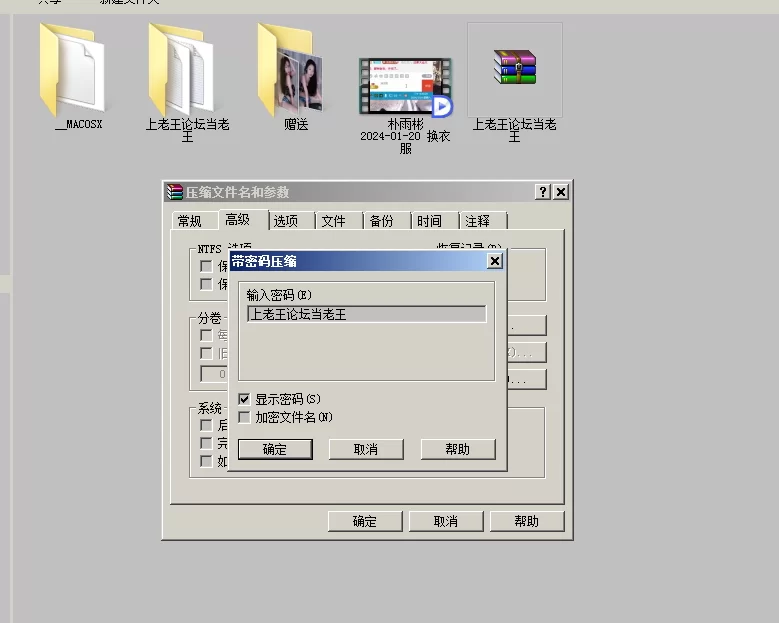Screen dimensions: 779x623
Task: Open the 赠送 folder with photo previews
Action: (291, 70)
